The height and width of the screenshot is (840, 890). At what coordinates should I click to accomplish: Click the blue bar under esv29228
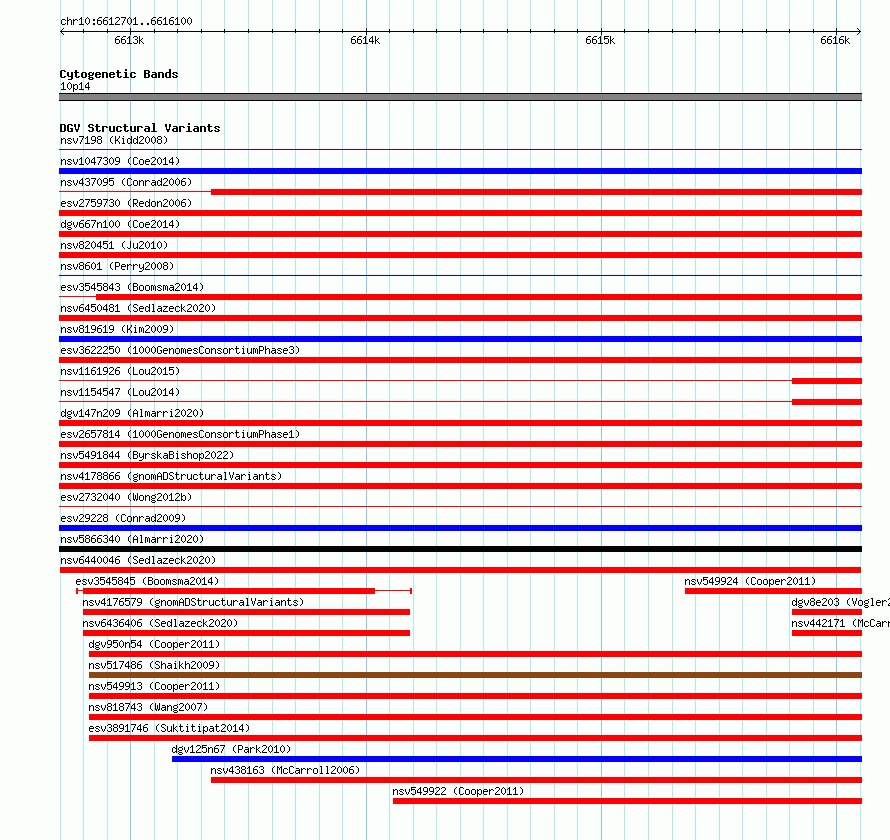click(460, 528)
